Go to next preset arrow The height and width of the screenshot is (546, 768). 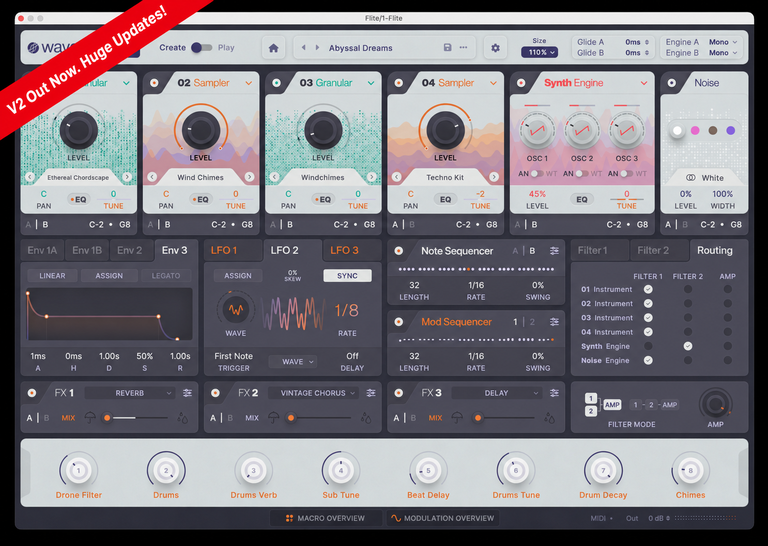(317, 47)
